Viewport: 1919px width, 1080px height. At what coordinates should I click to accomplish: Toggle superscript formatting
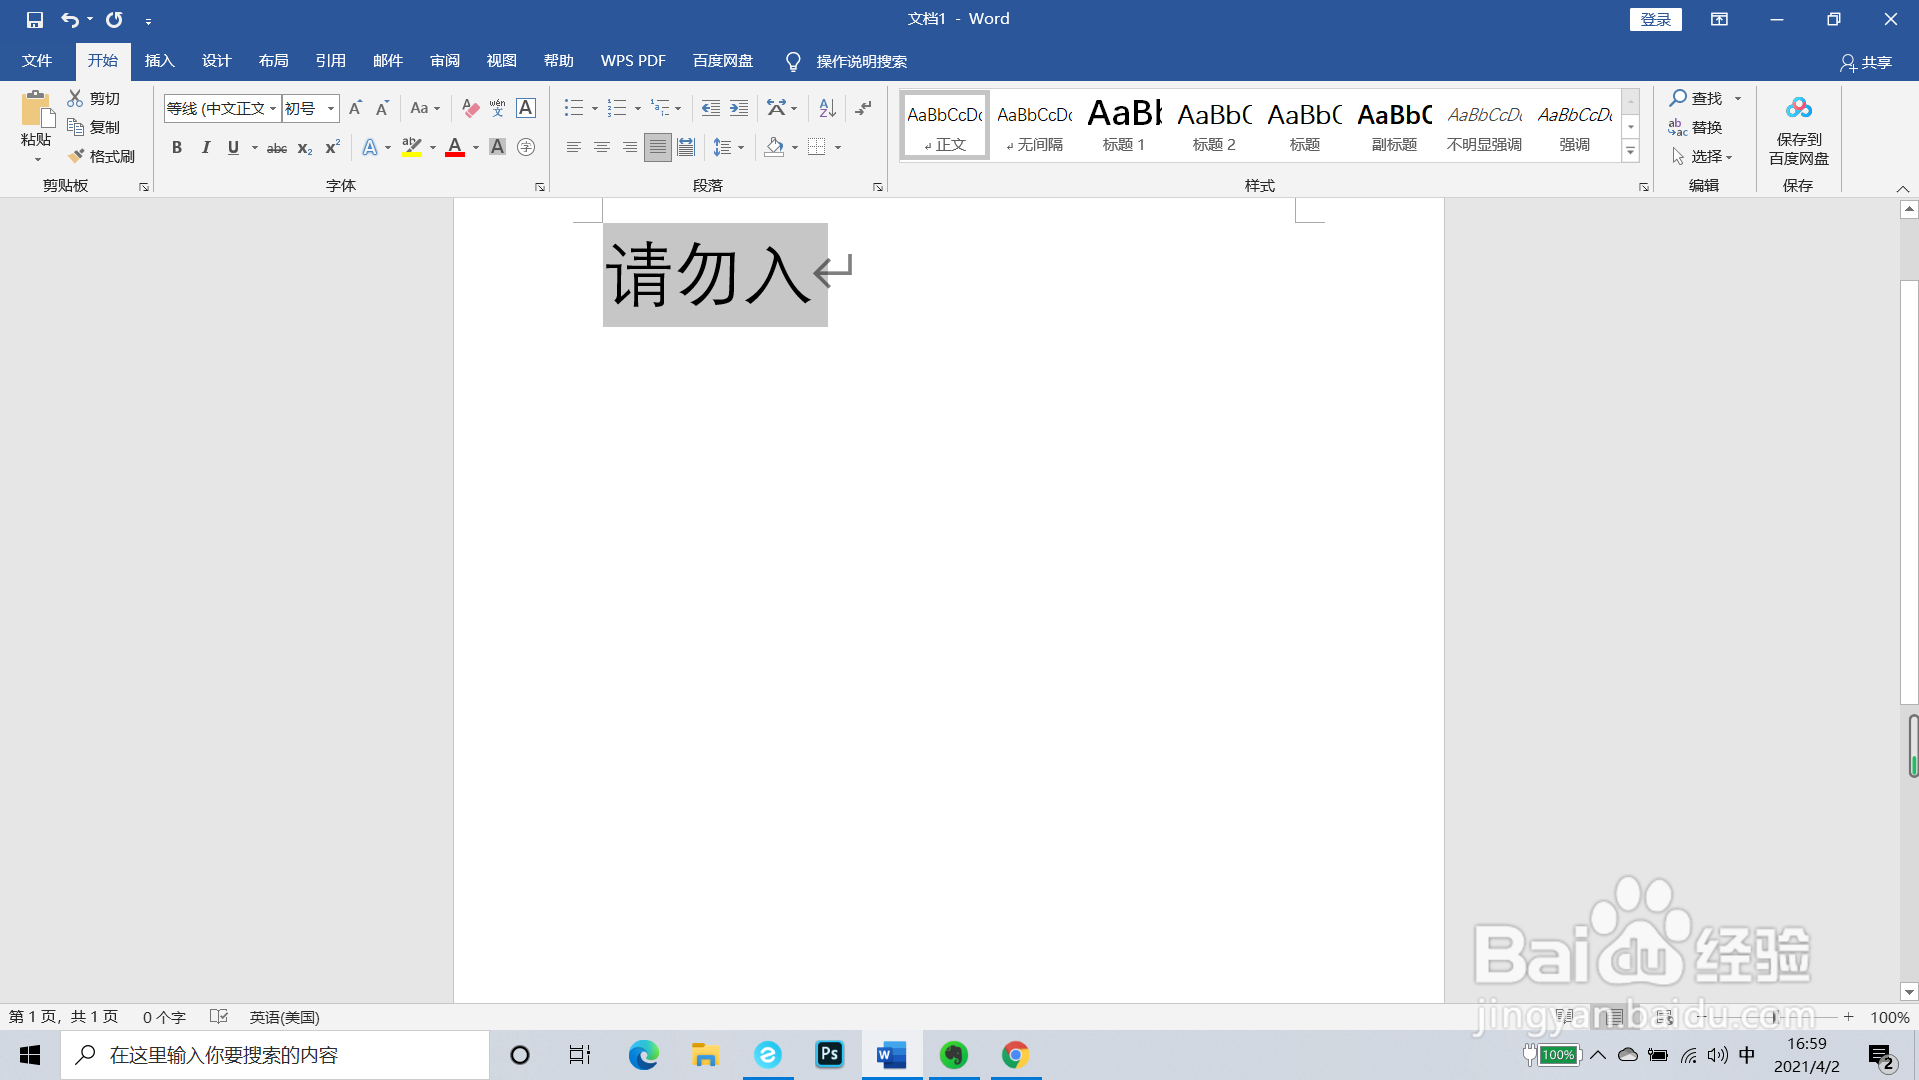coord(333,147)
